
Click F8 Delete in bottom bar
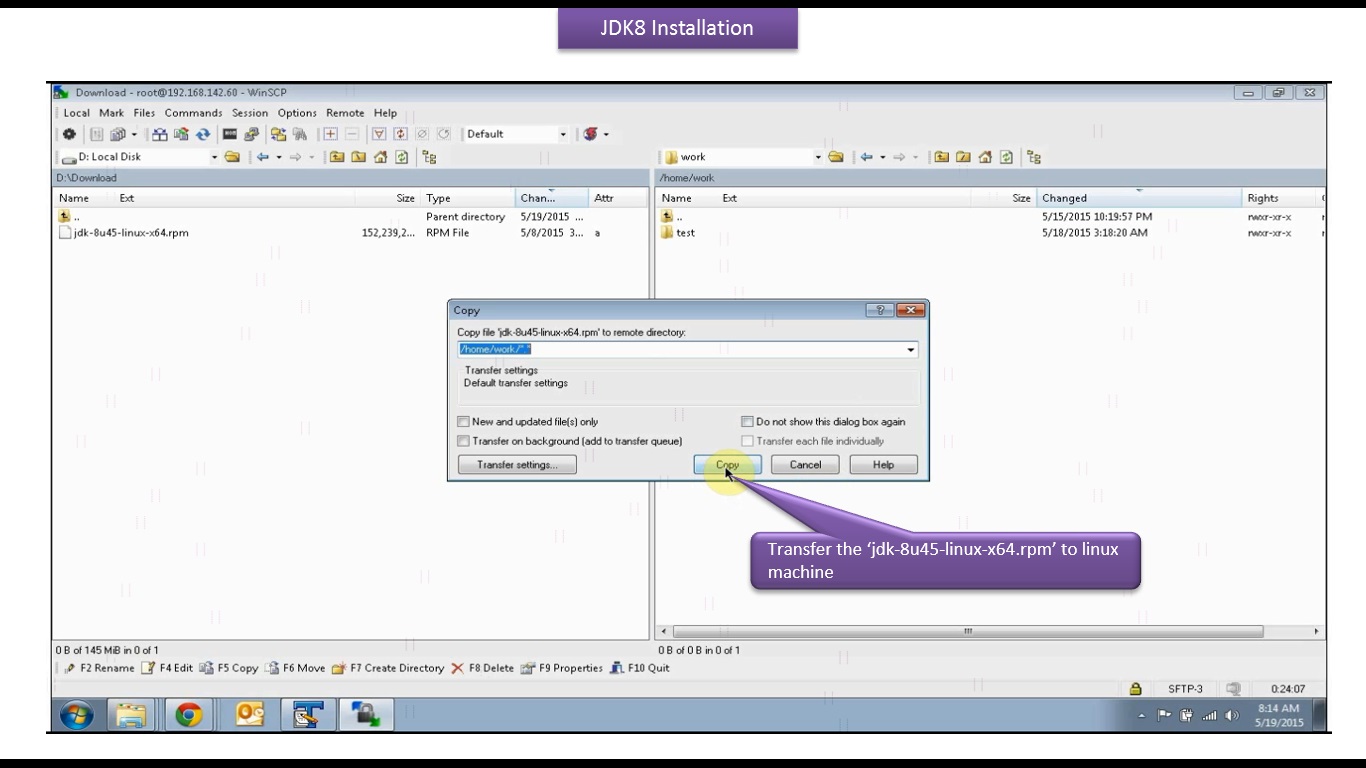click(x=482, y=668)
